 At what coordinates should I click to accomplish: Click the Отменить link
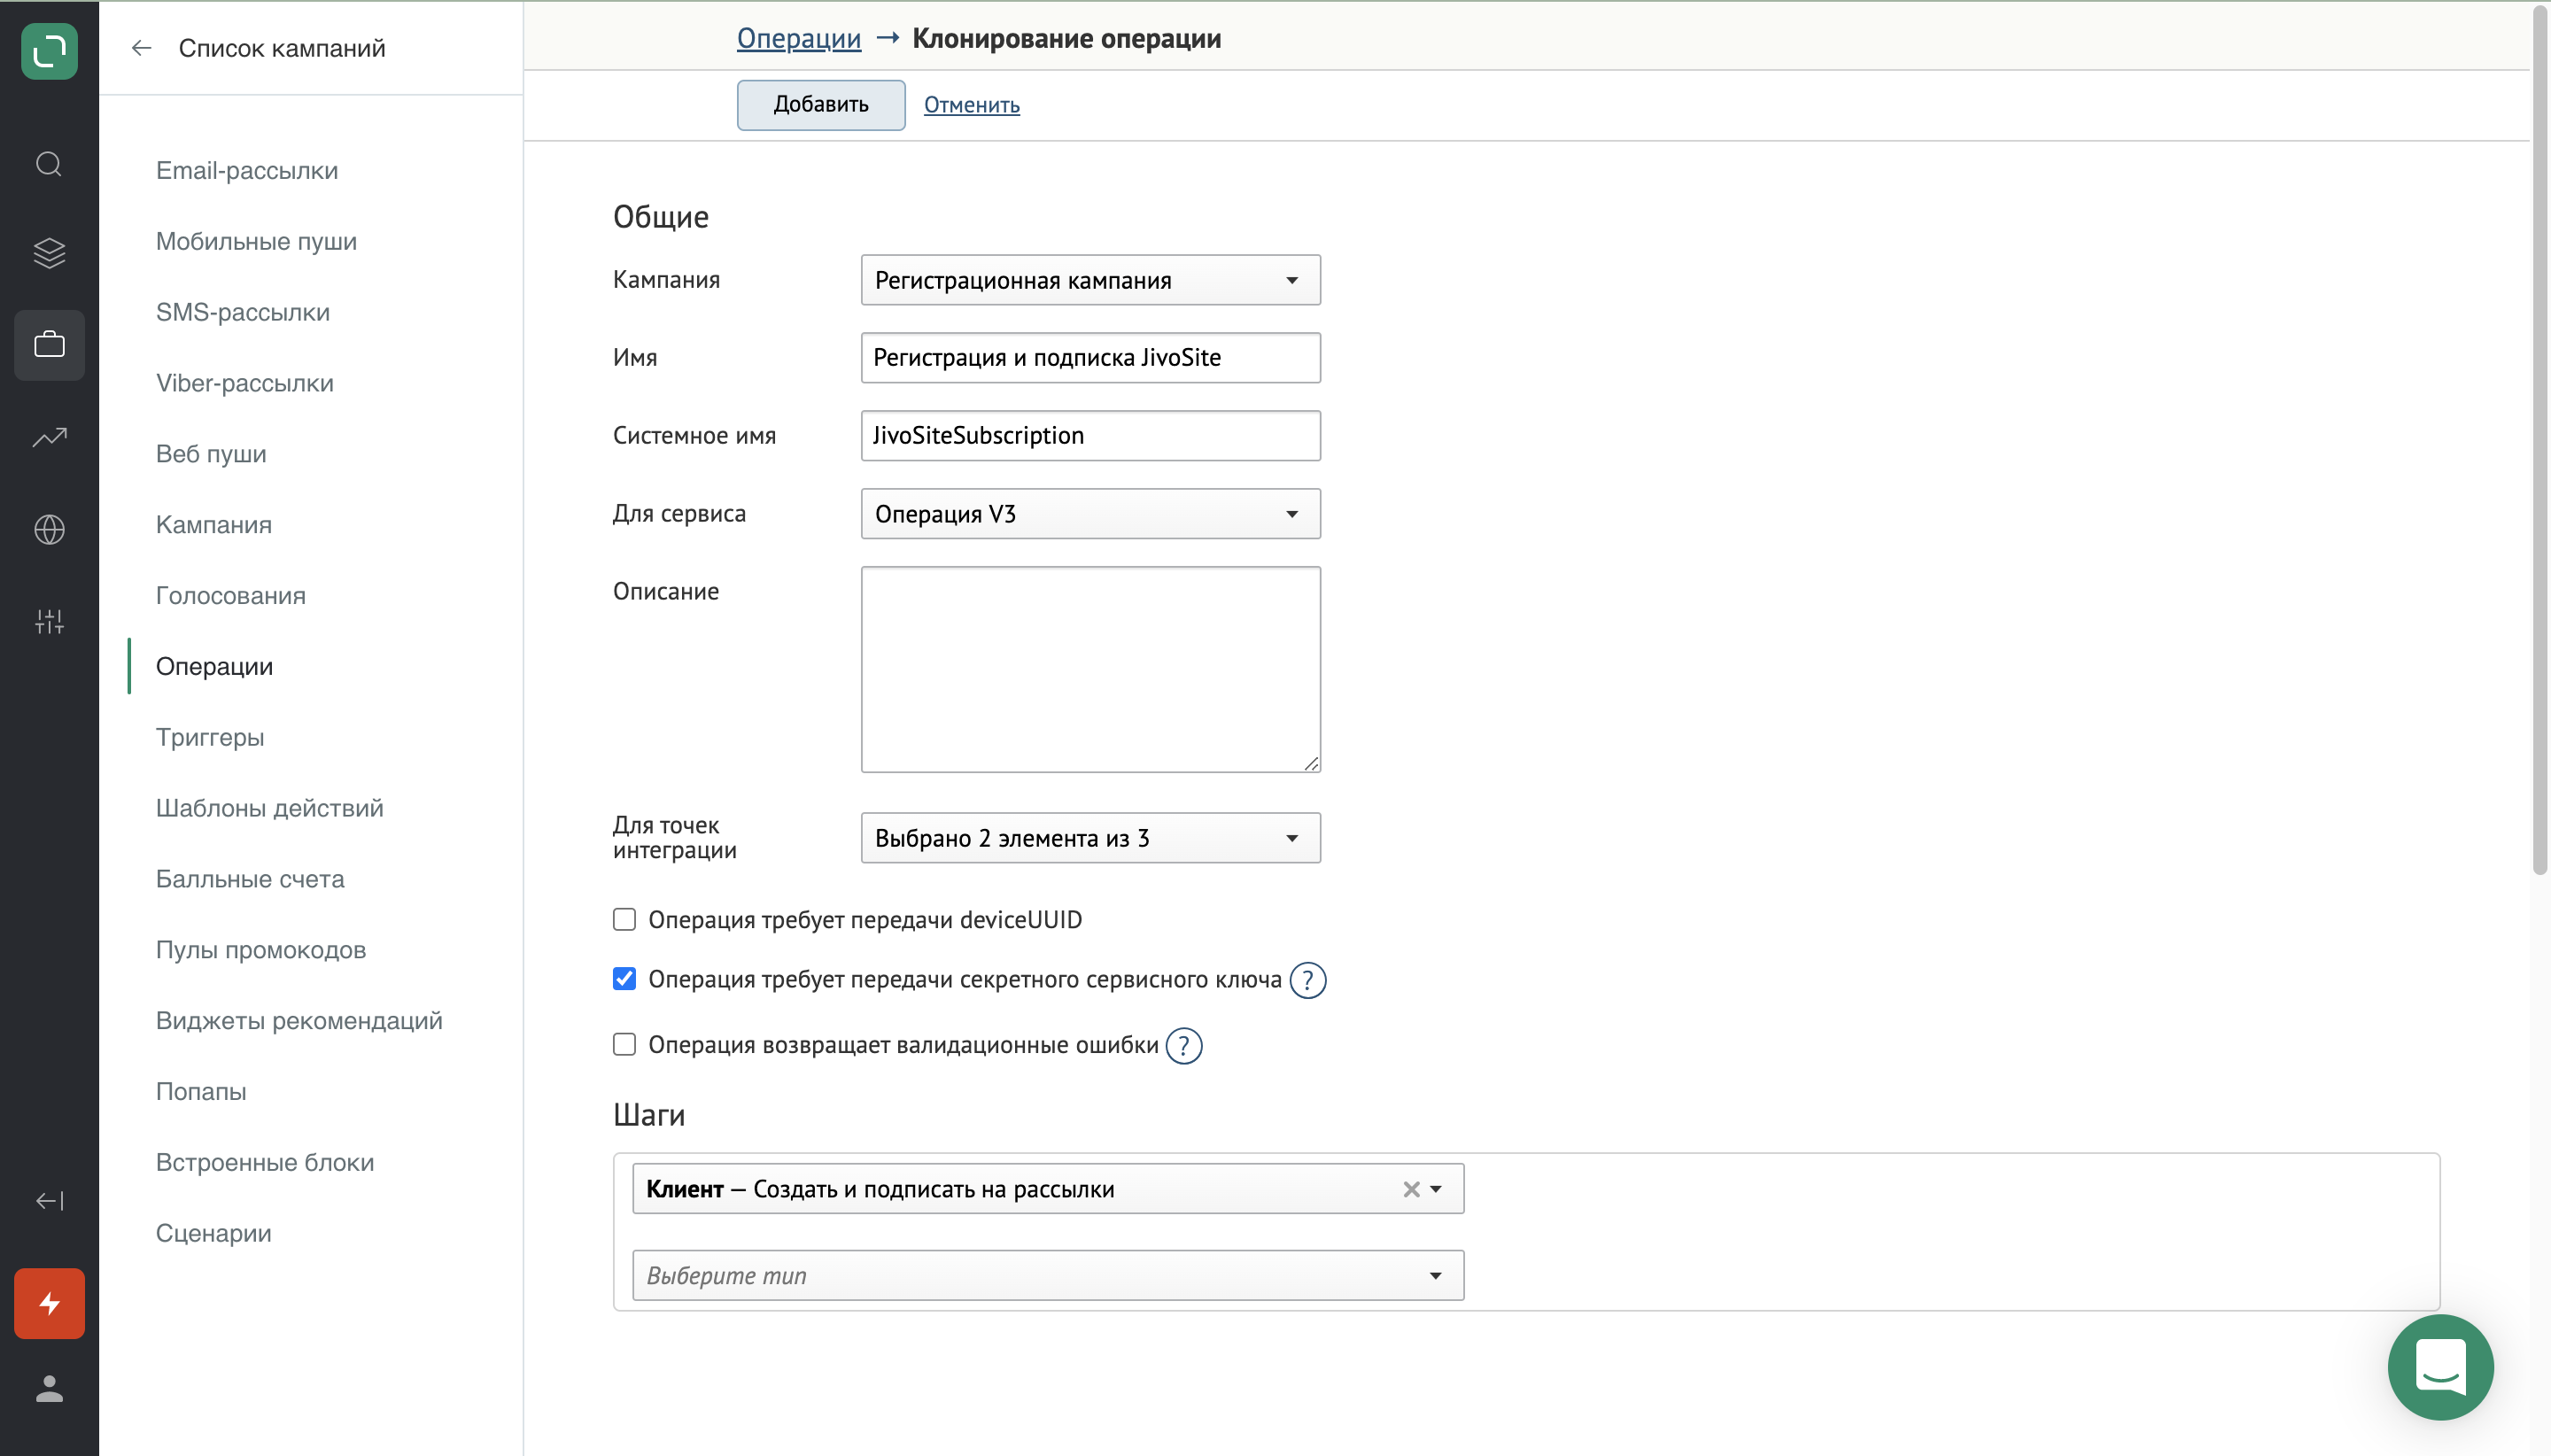click(x=972, y=105)
